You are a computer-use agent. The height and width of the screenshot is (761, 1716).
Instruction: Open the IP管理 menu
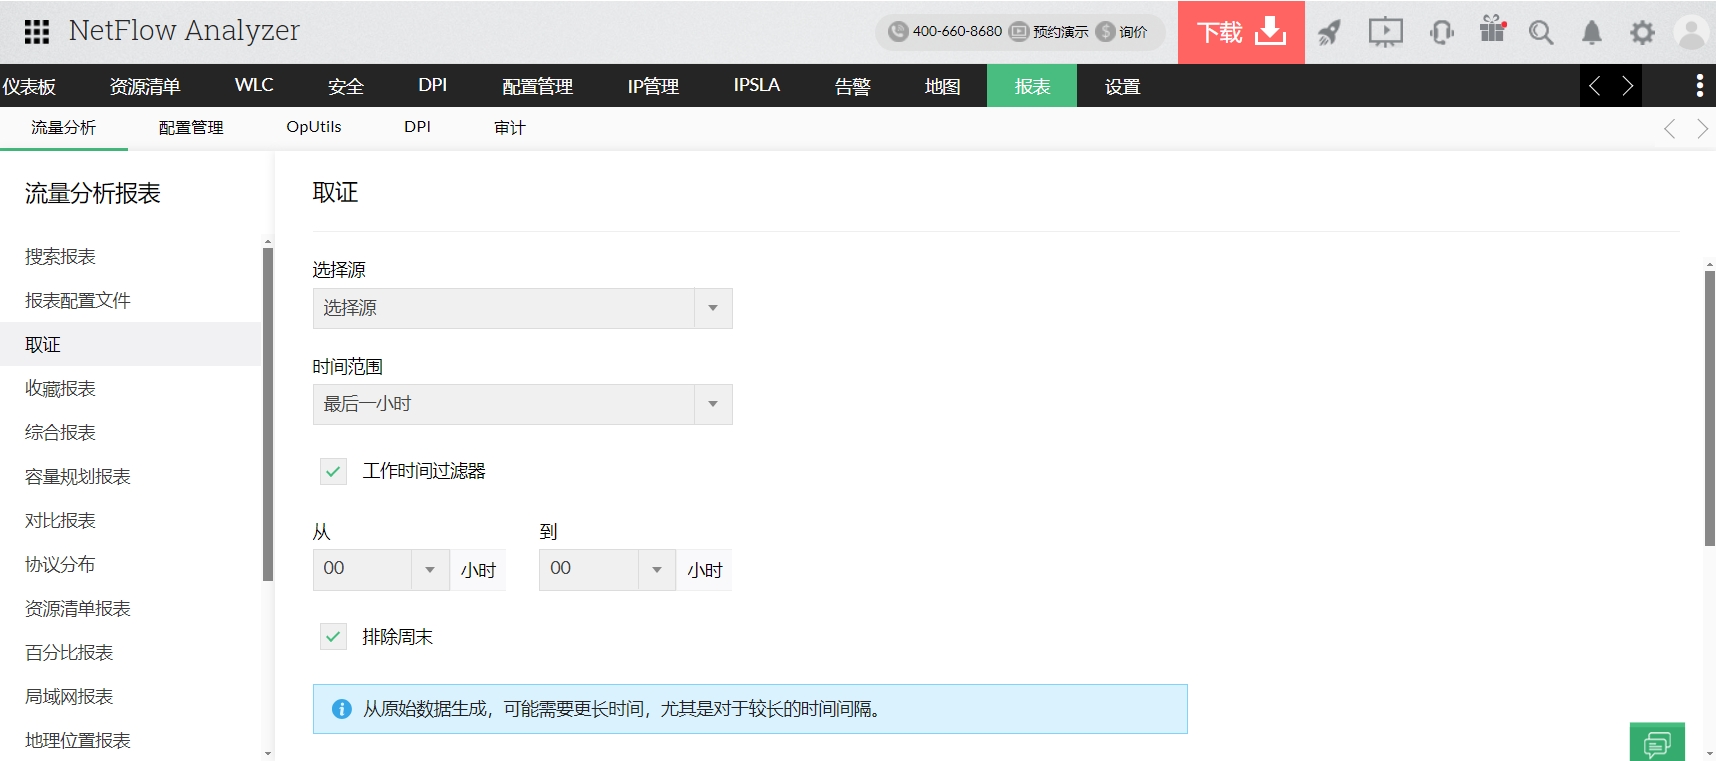click(x=653, y=86)
